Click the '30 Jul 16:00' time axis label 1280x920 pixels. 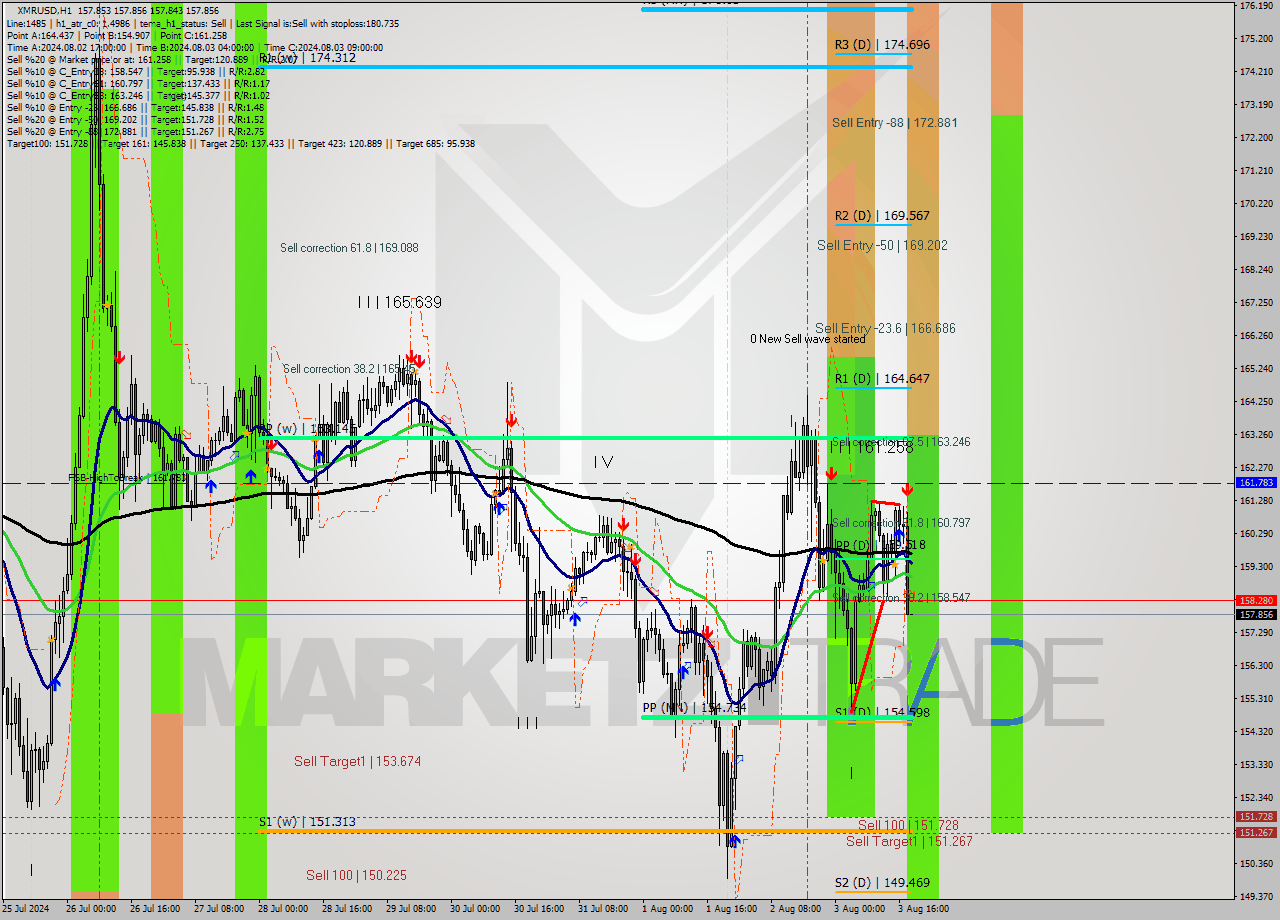pos(538,910)
